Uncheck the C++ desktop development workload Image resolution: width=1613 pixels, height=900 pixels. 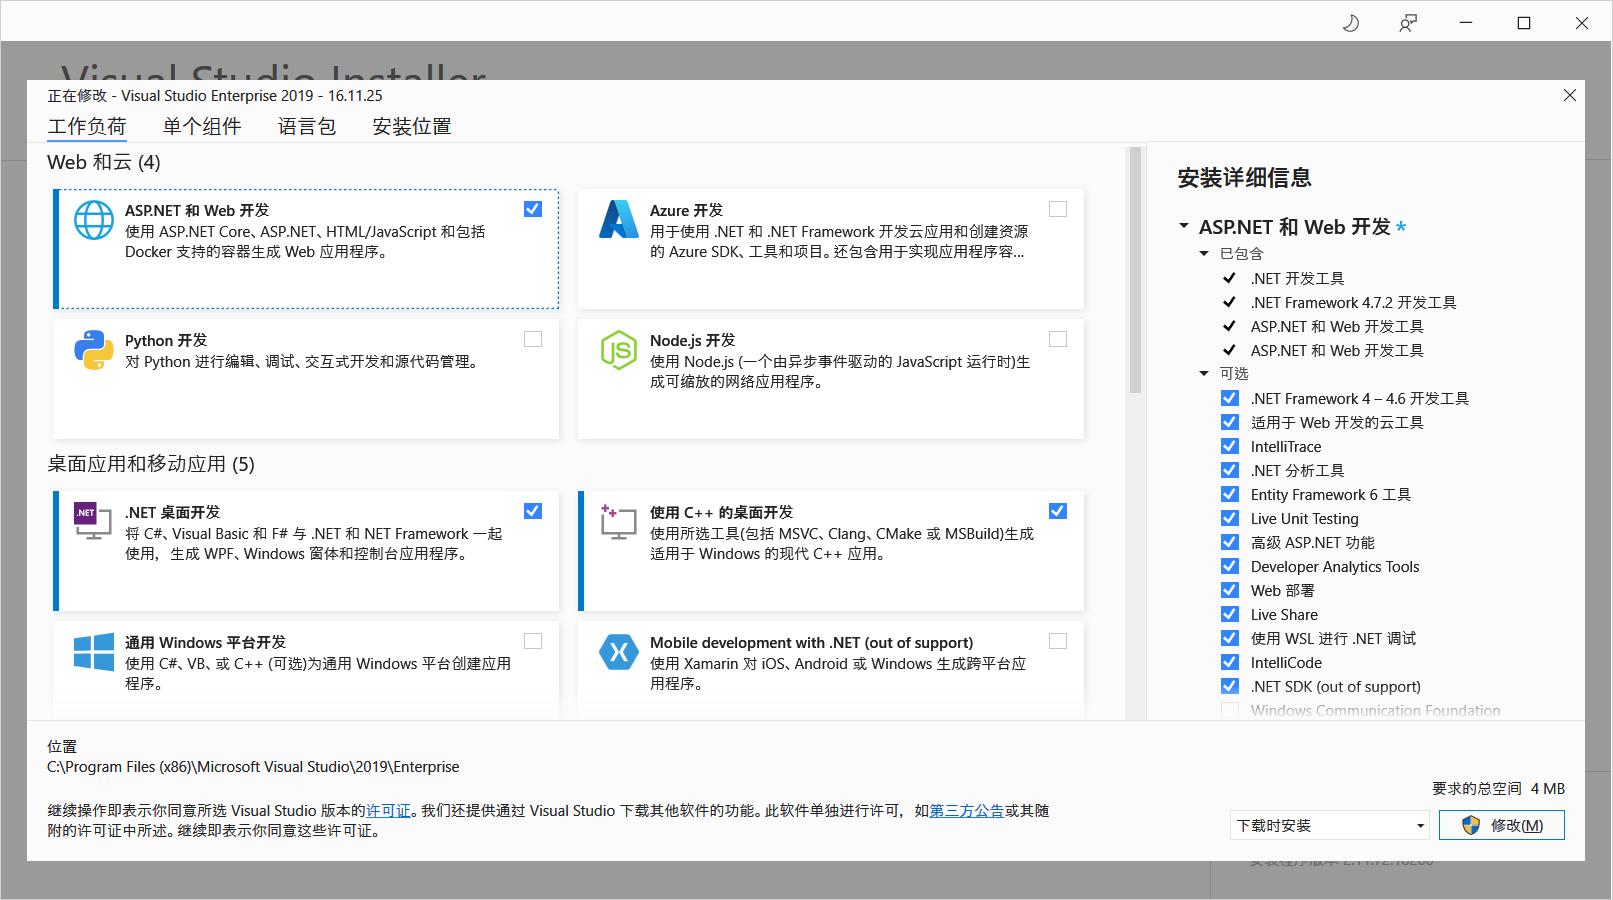[1058, 511]
